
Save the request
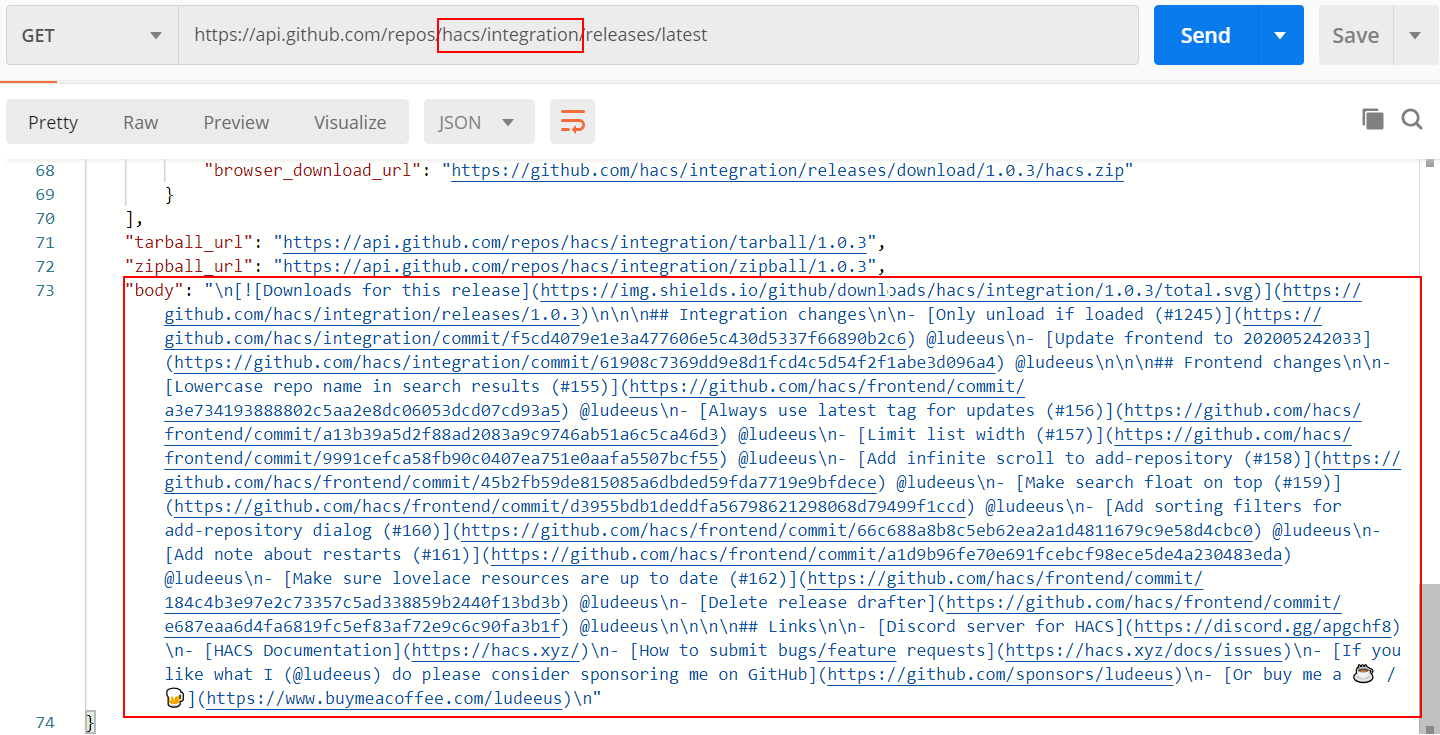1355,35
